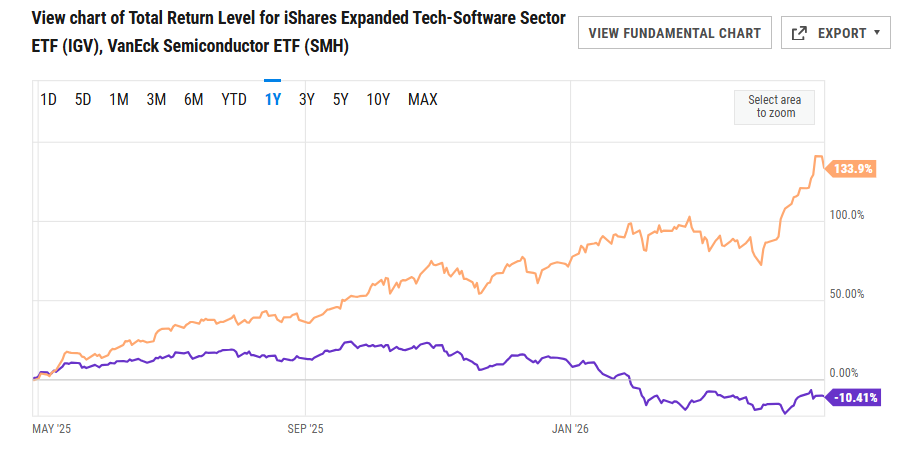Click the orange 133.9% value label
This screenshot has height=449, width=922.
854,169
